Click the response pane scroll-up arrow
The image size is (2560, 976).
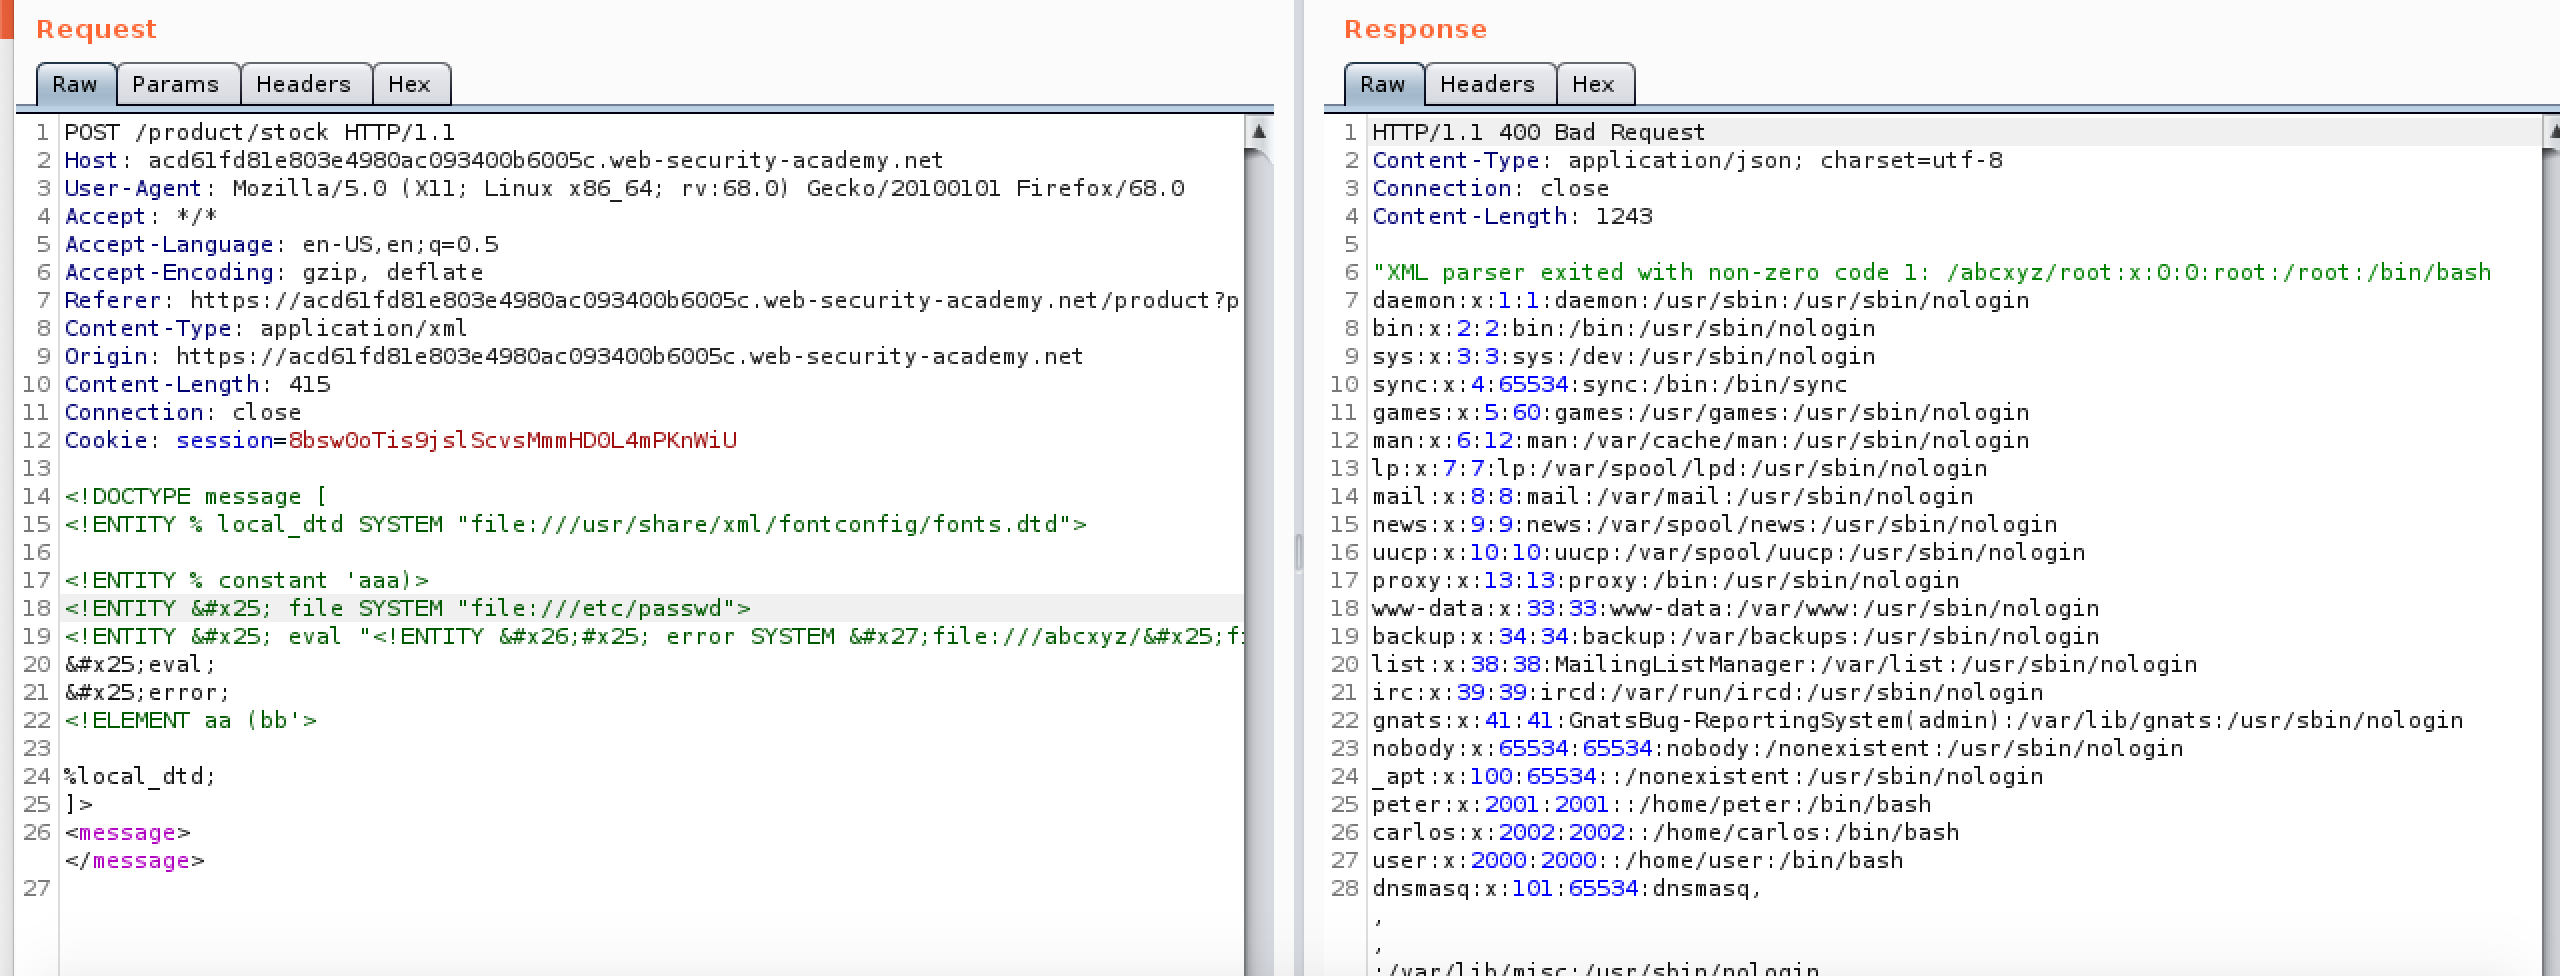click(2551, 131)
